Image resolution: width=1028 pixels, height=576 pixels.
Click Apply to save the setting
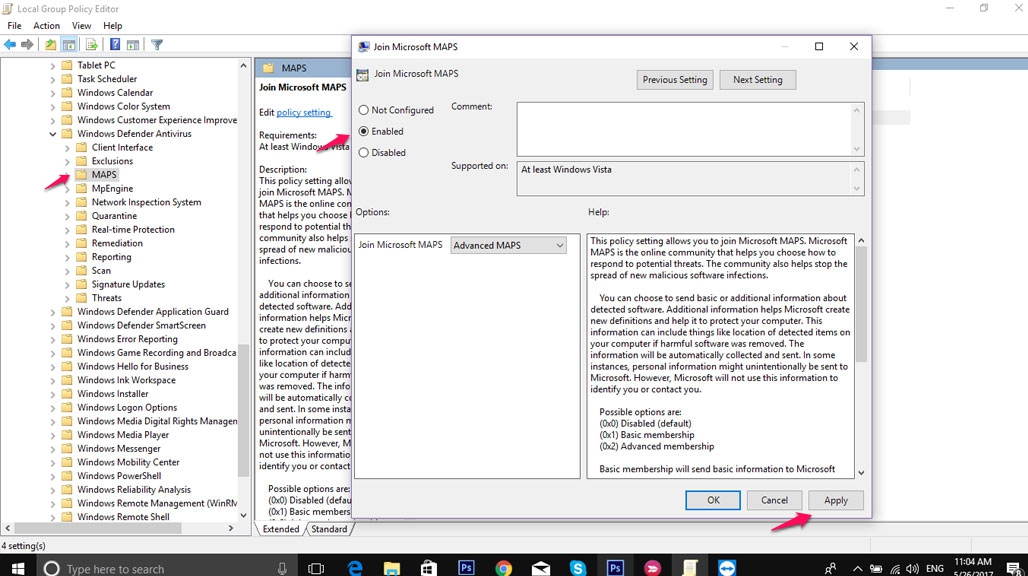[x=836, y=500]
